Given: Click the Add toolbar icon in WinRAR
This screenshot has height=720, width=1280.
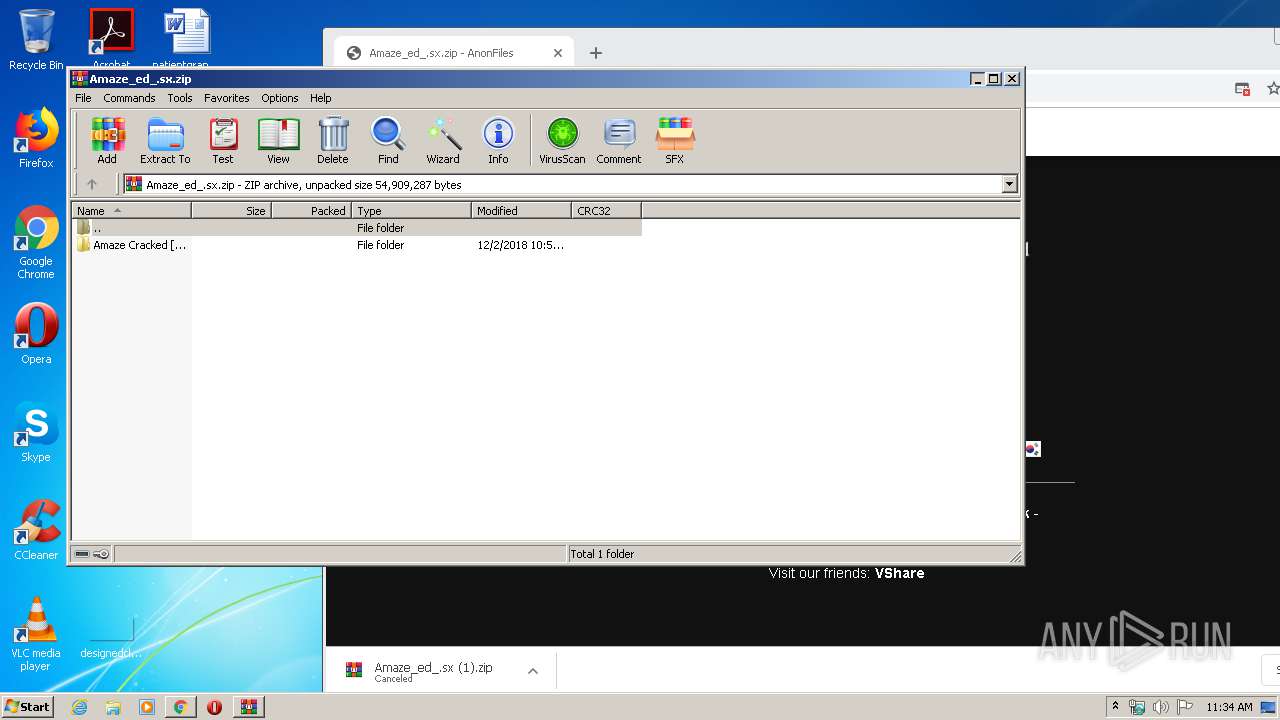Looking at the screenshot, I should pos(107,140).
